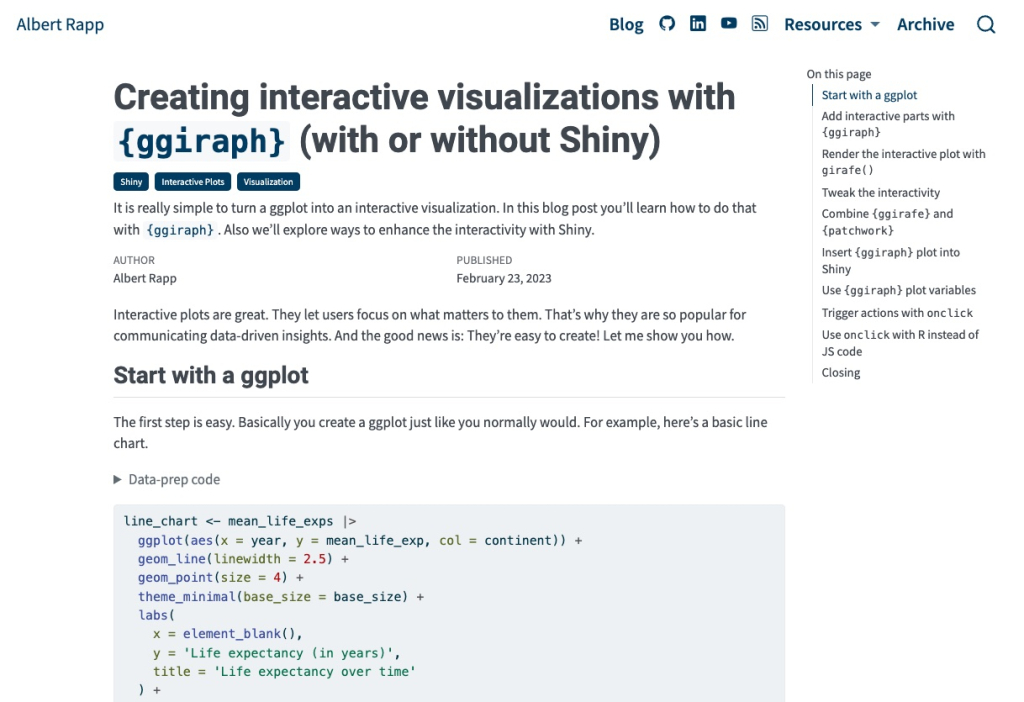Open the GitHub icon link
1024x702 pixels.
667,24
